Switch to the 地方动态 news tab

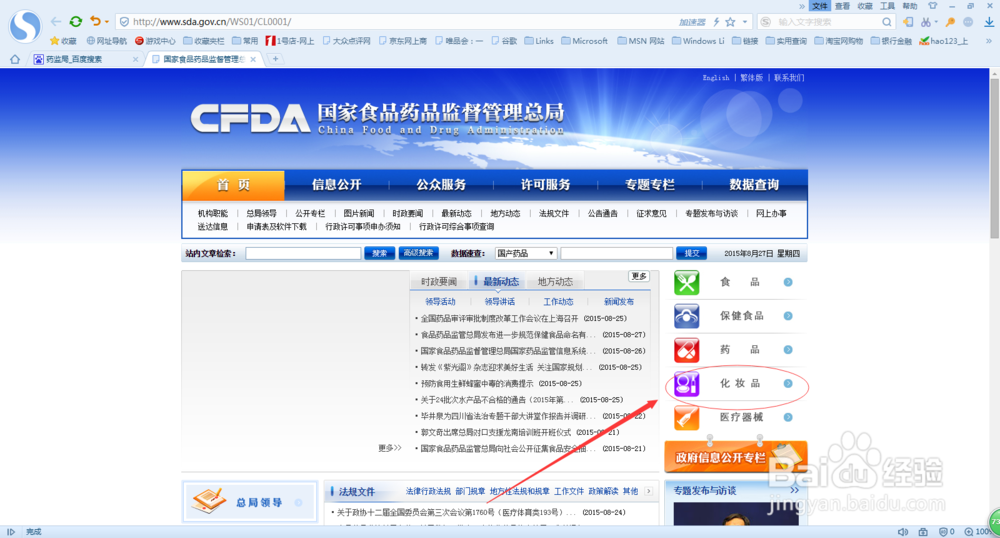click(x=555, y=282)
